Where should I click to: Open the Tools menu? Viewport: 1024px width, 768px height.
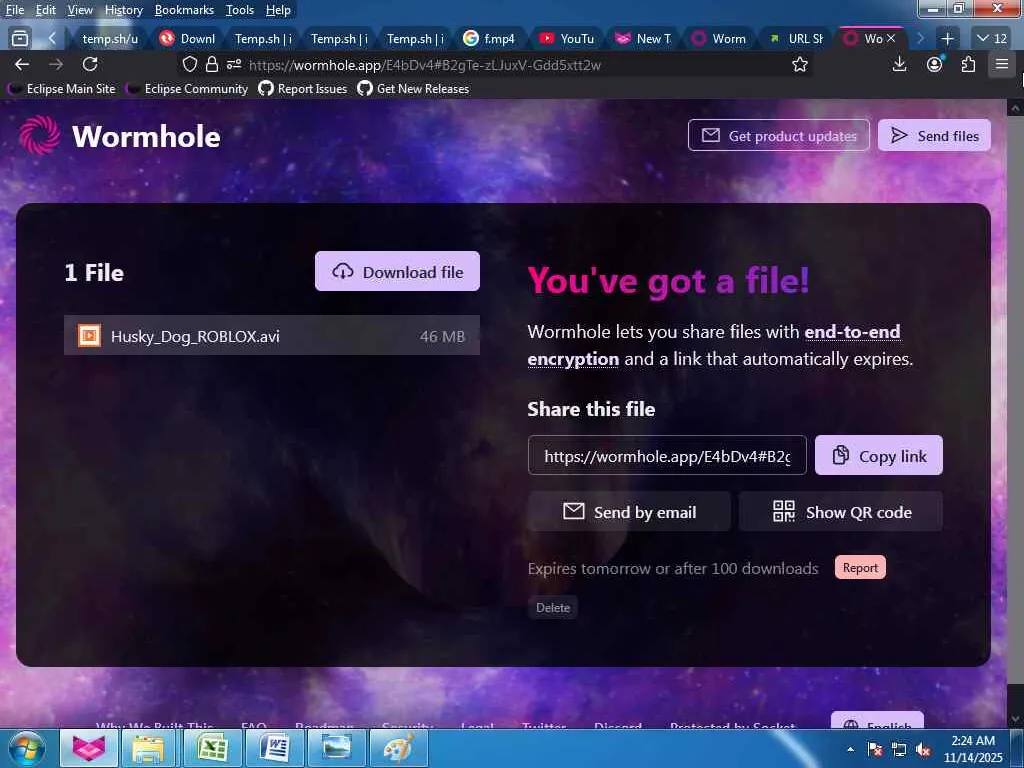tap(240, 10)
